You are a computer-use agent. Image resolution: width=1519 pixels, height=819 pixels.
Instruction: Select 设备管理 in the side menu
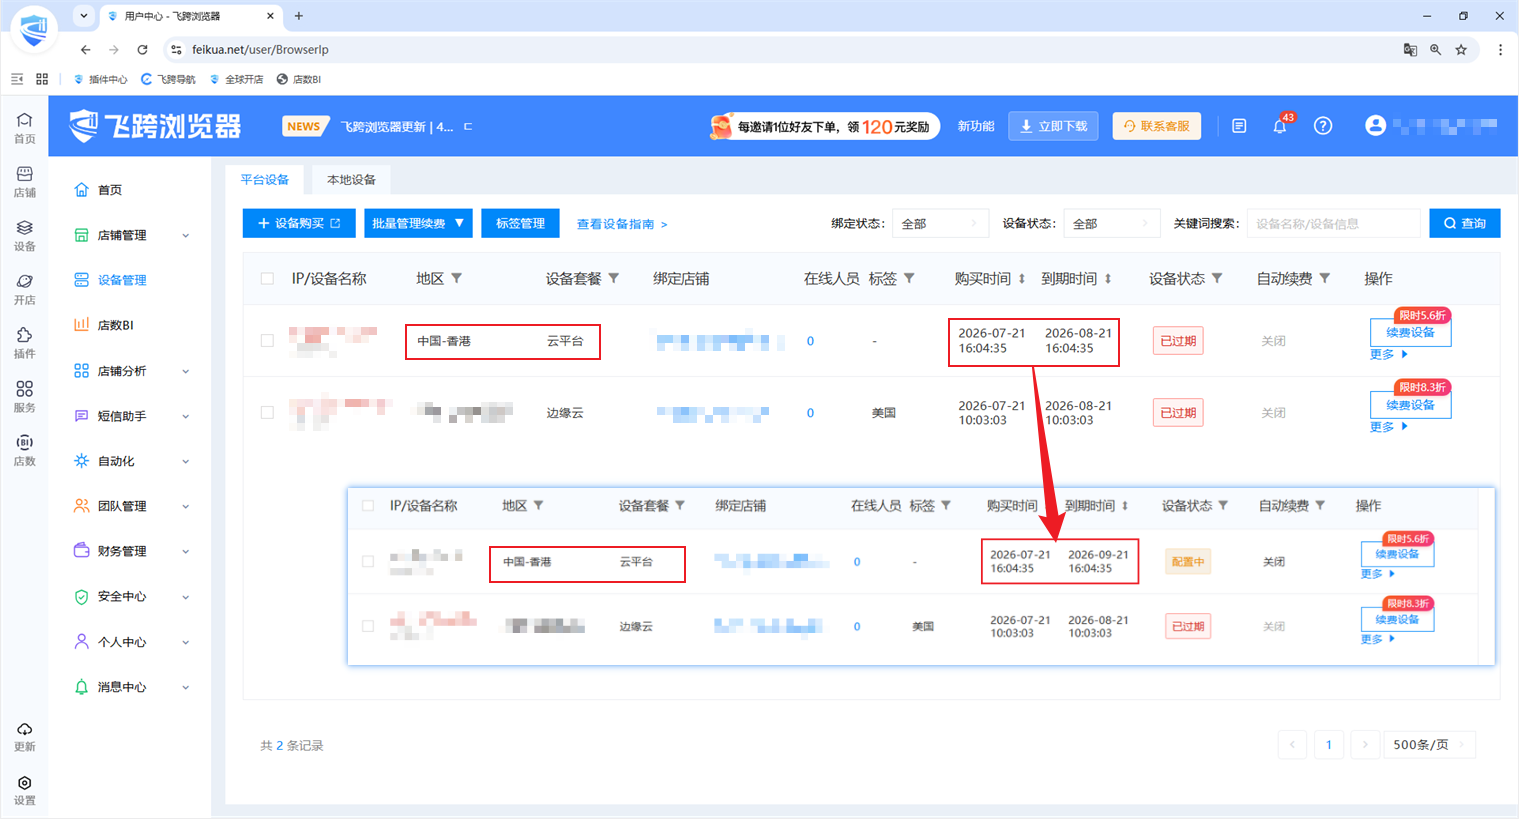(122, 280)
